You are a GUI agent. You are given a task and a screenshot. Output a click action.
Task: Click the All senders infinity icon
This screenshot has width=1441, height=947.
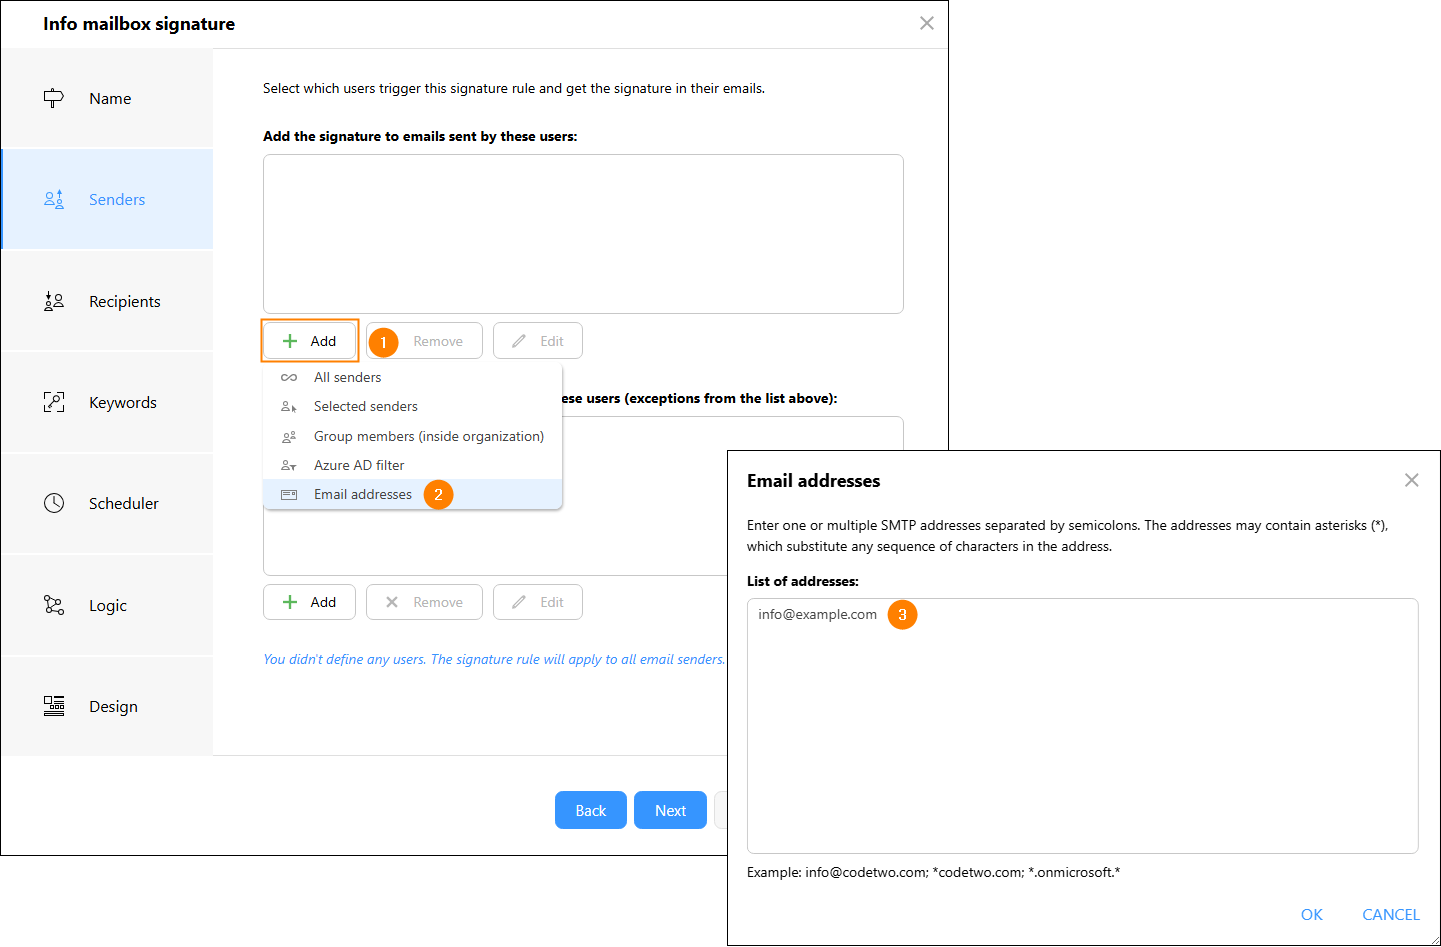click(x=289, y=377)
